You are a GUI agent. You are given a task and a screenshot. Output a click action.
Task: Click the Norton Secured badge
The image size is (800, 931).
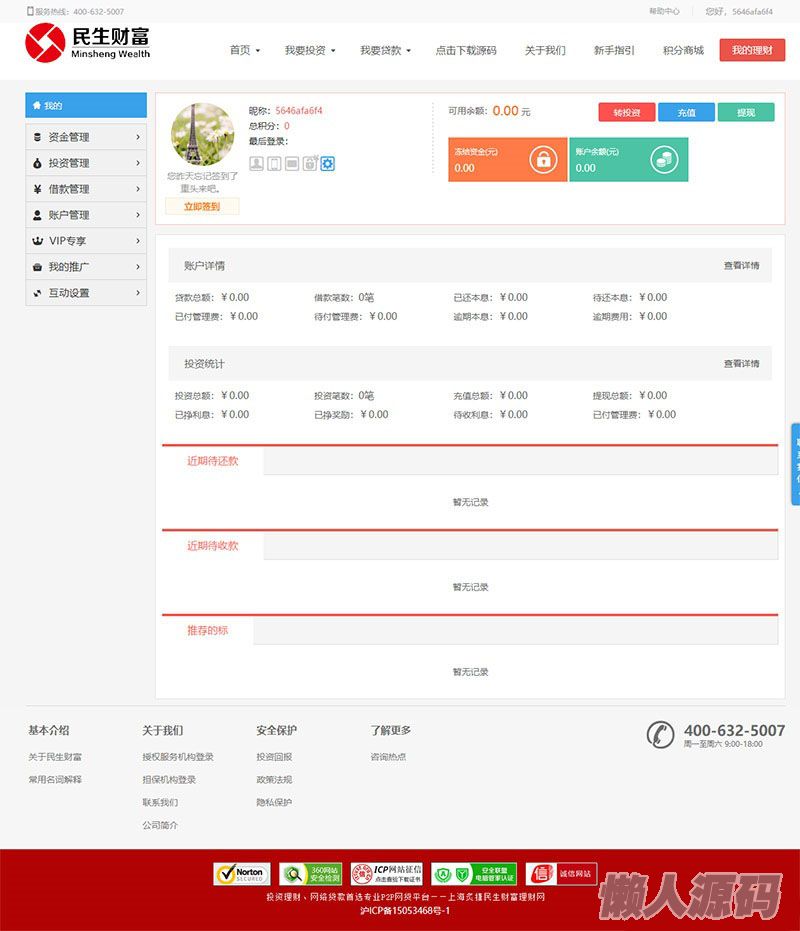tap(242, 874)
